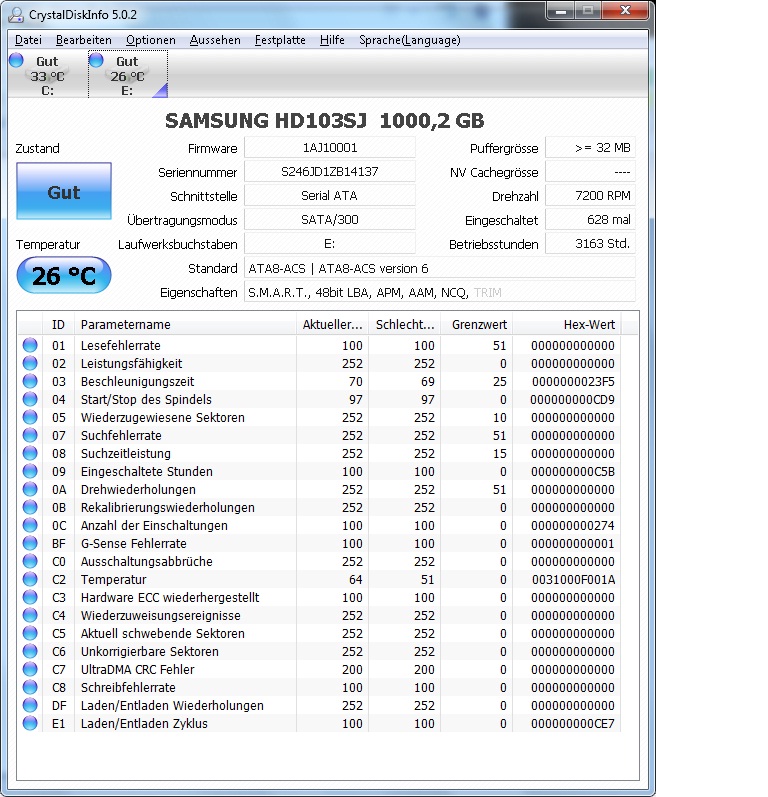
Task: Click the Übertragungsmodus field SATA/300
Action: [330, 220]
